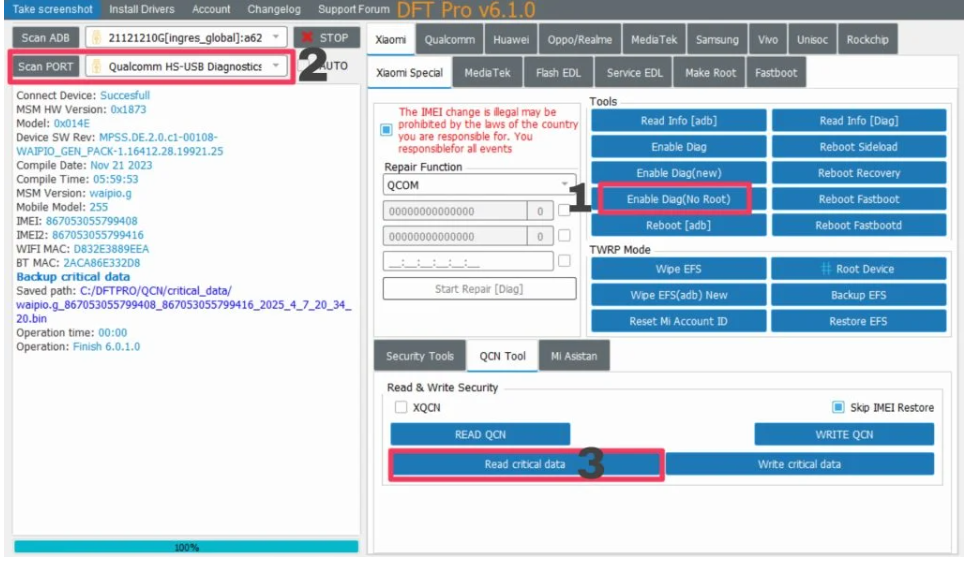Select the Xiaomi Special sub-tab
969x565 pixels.
point(409,73)
